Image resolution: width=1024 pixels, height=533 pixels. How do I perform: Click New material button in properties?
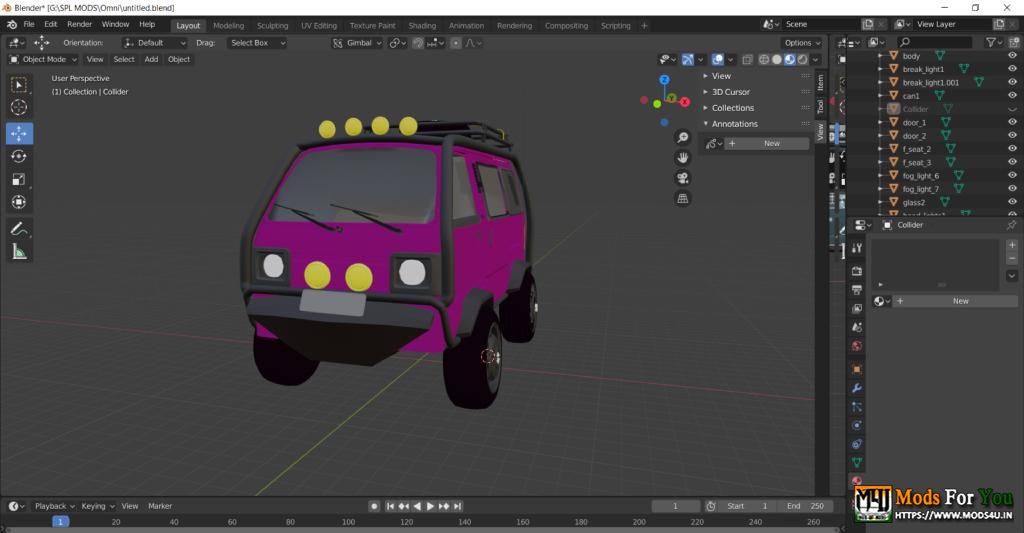(955, 301)
